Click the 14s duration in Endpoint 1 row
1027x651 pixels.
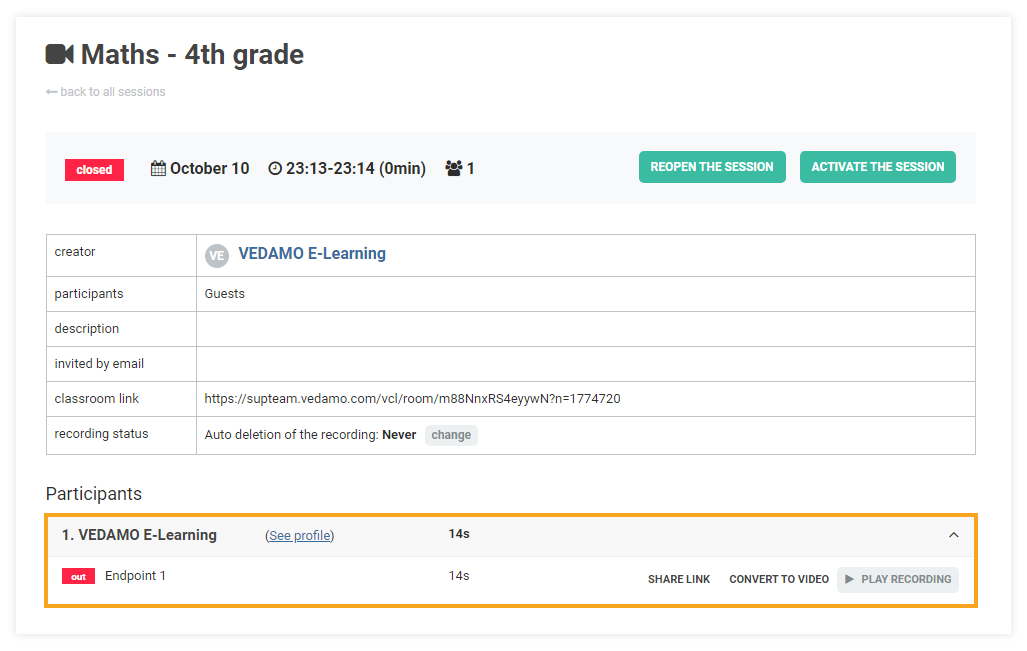tap(458, 576)
